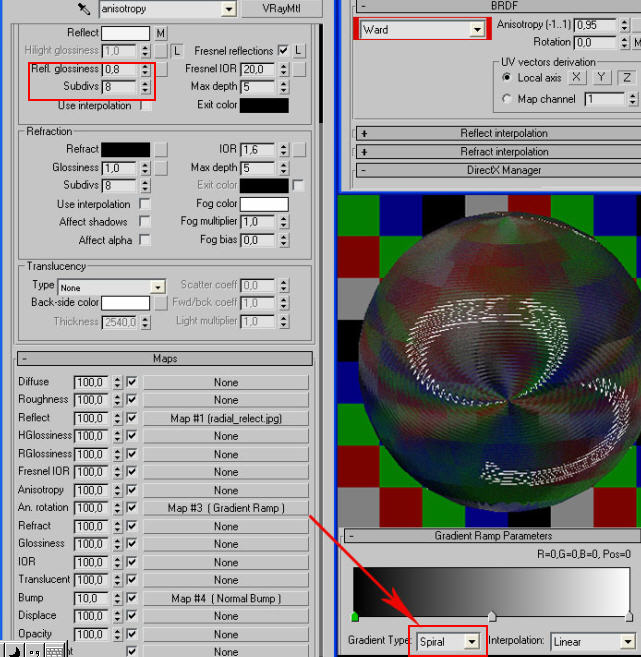Select the Map channel radio button
Image resolution: width=641 pixels, height=657 pixels.
[507, 100]
